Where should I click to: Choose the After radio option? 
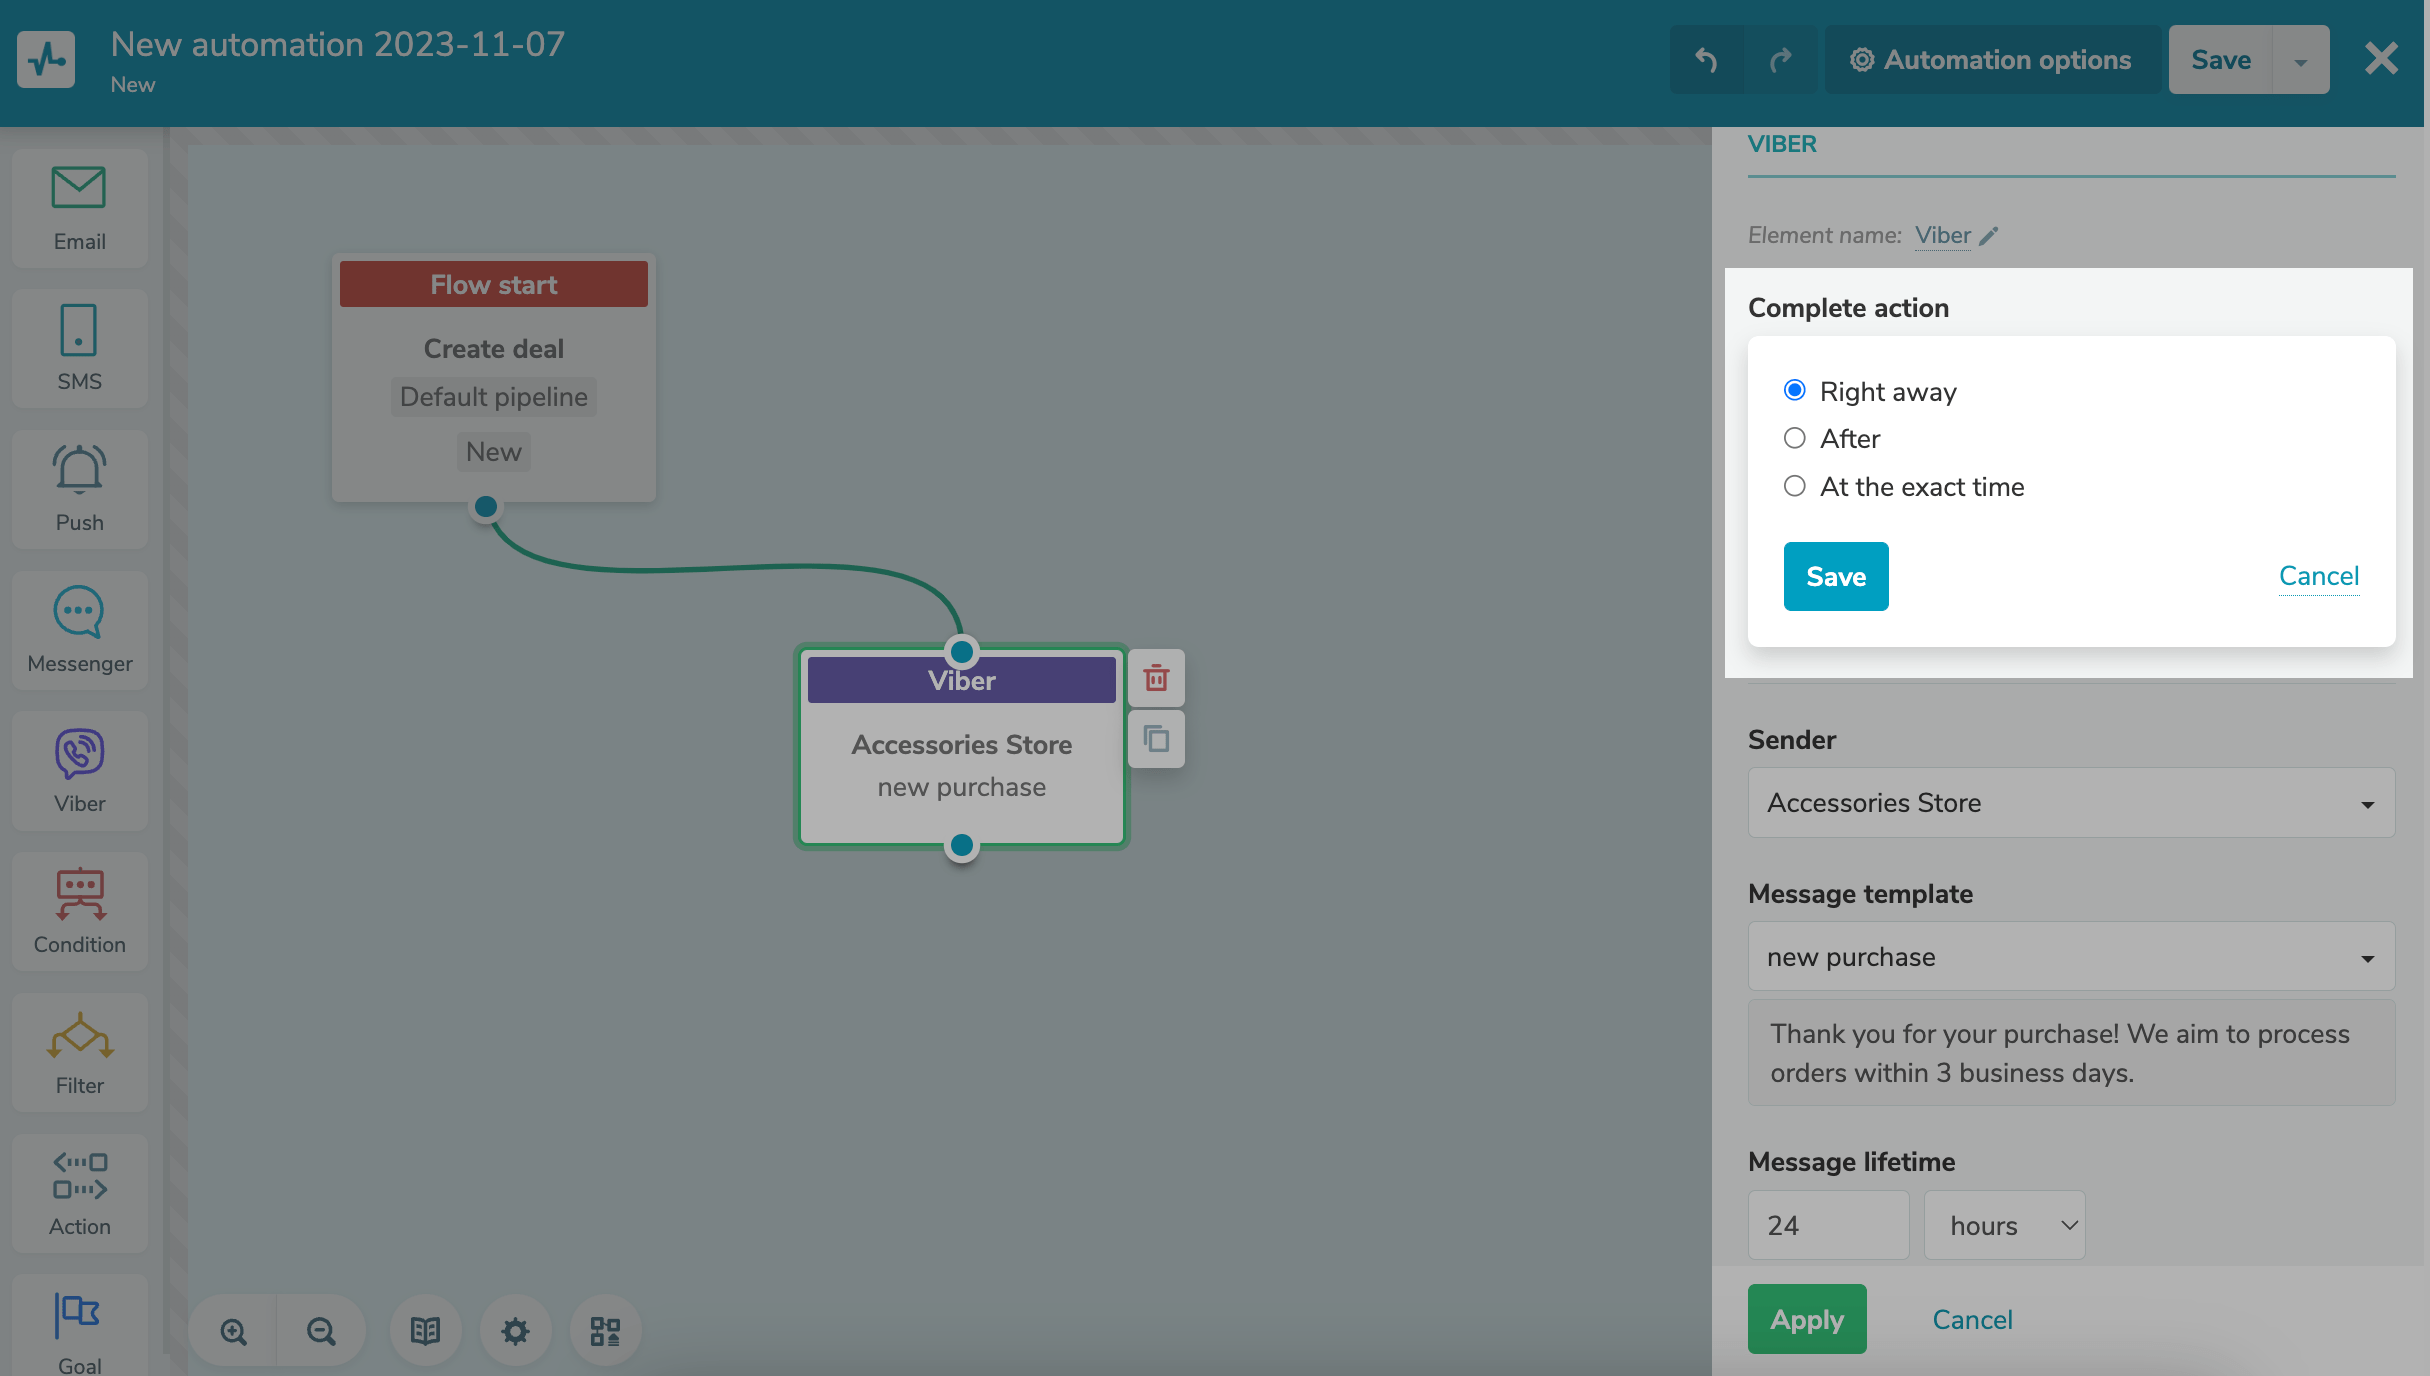[x=1795, y=438]
